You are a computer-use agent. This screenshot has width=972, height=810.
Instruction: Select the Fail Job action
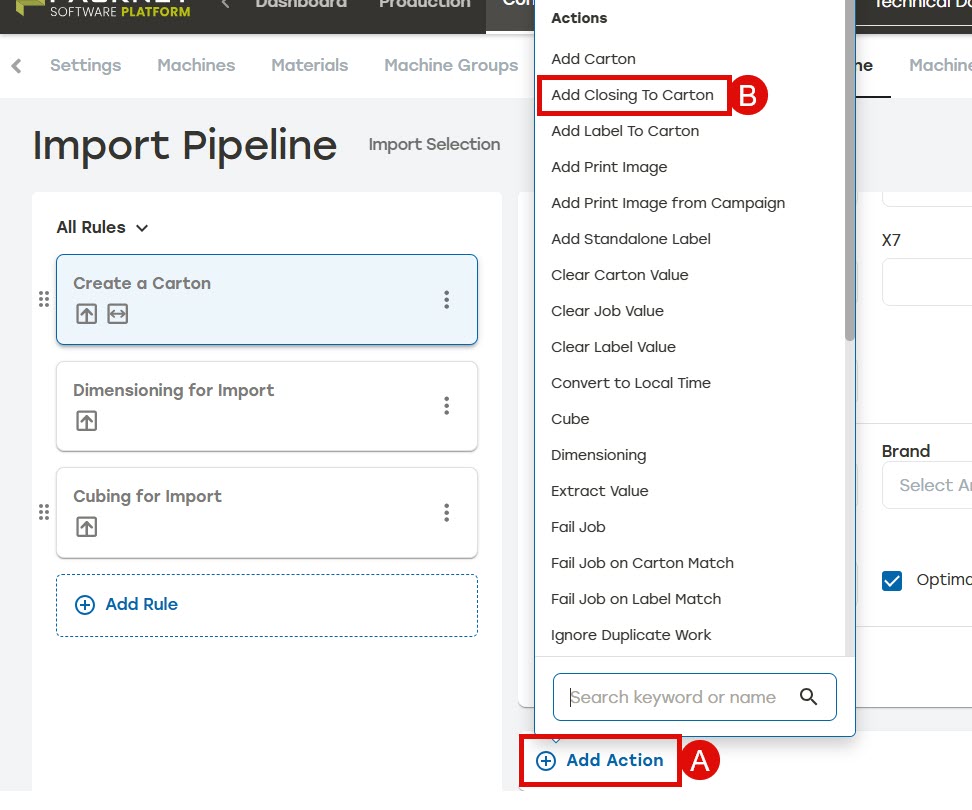pos(578,527)
